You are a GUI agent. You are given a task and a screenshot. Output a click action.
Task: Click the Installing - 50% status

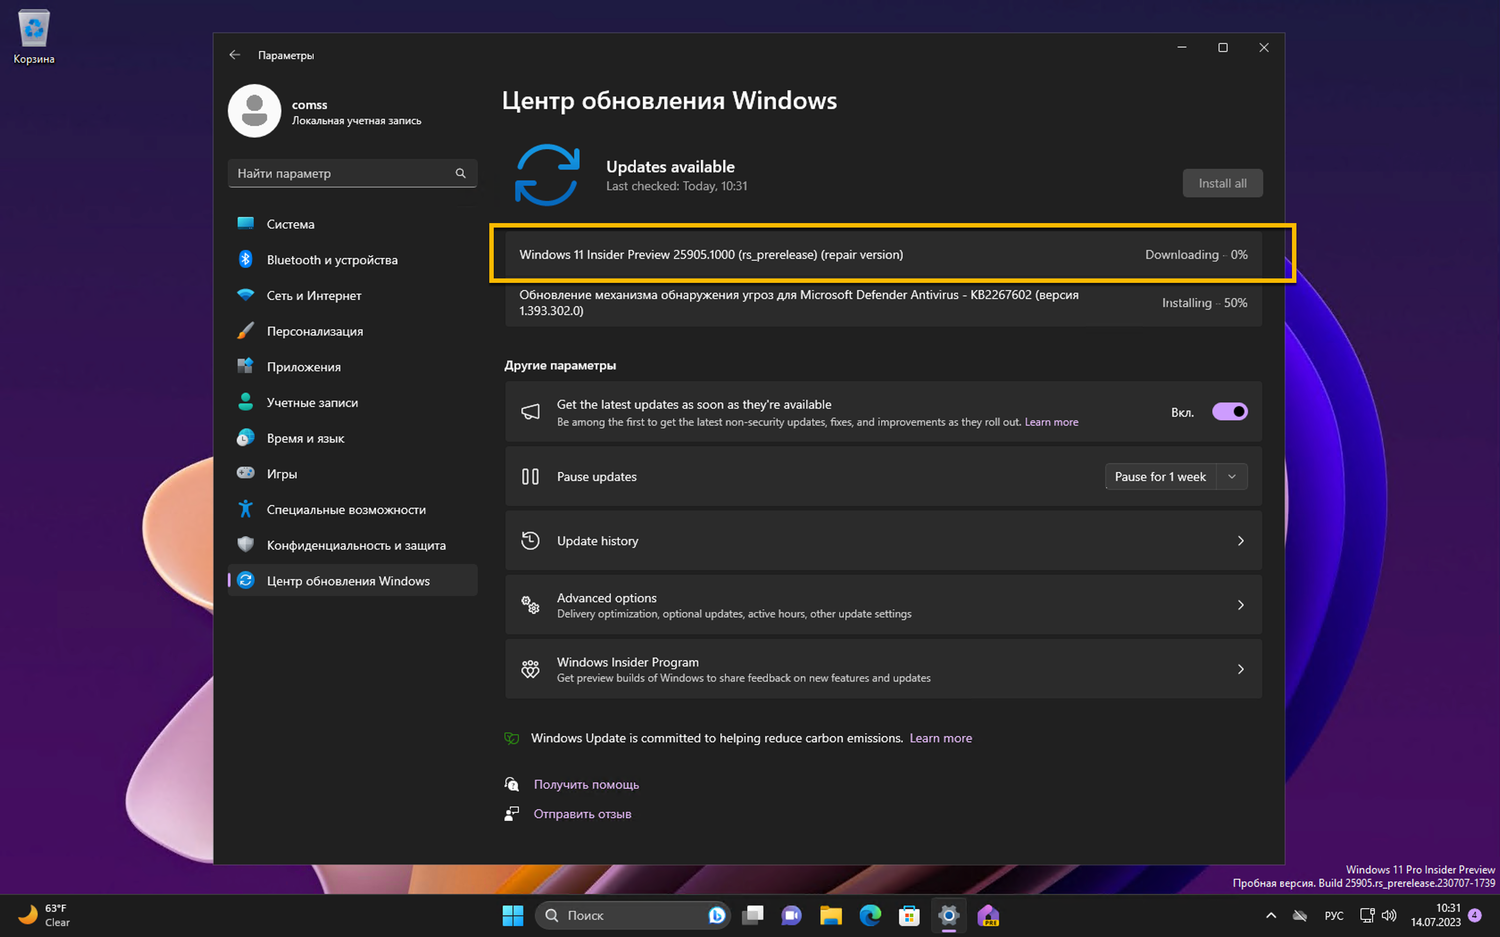(x=1204, y=303)
